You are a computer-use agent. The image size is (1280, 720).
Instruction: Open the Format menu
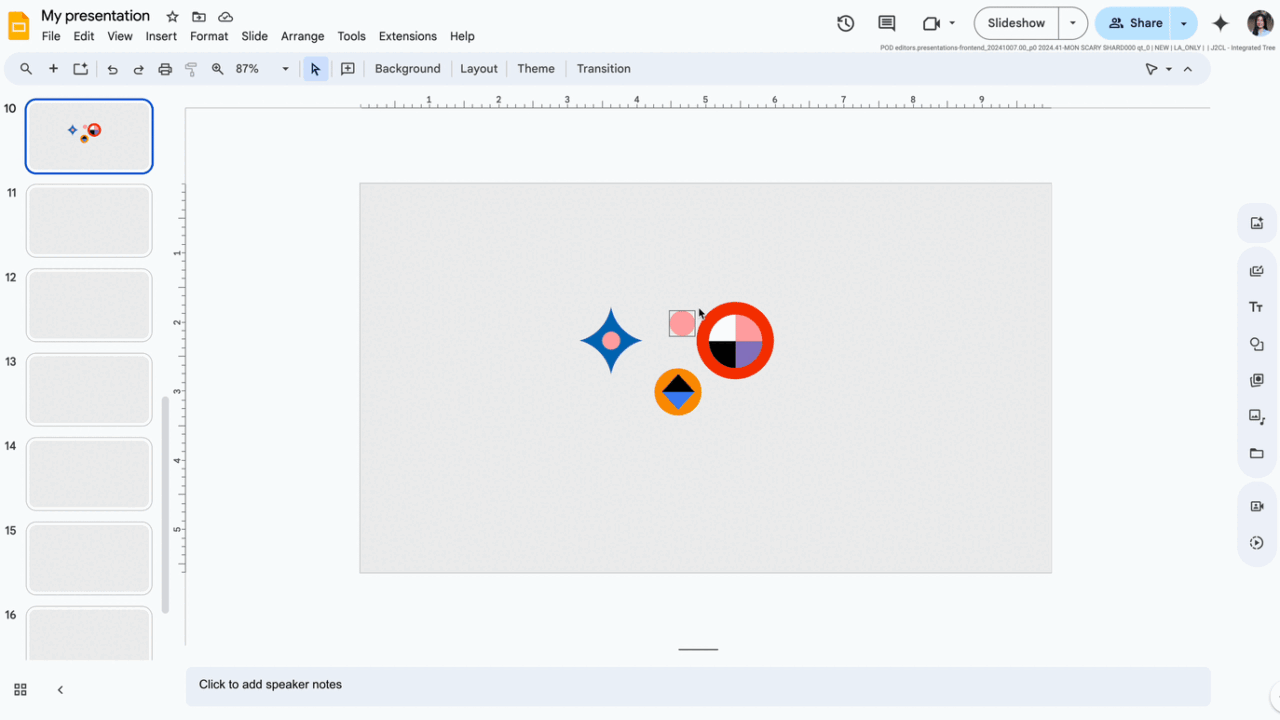pyautogui.click(x=209, y=36)
